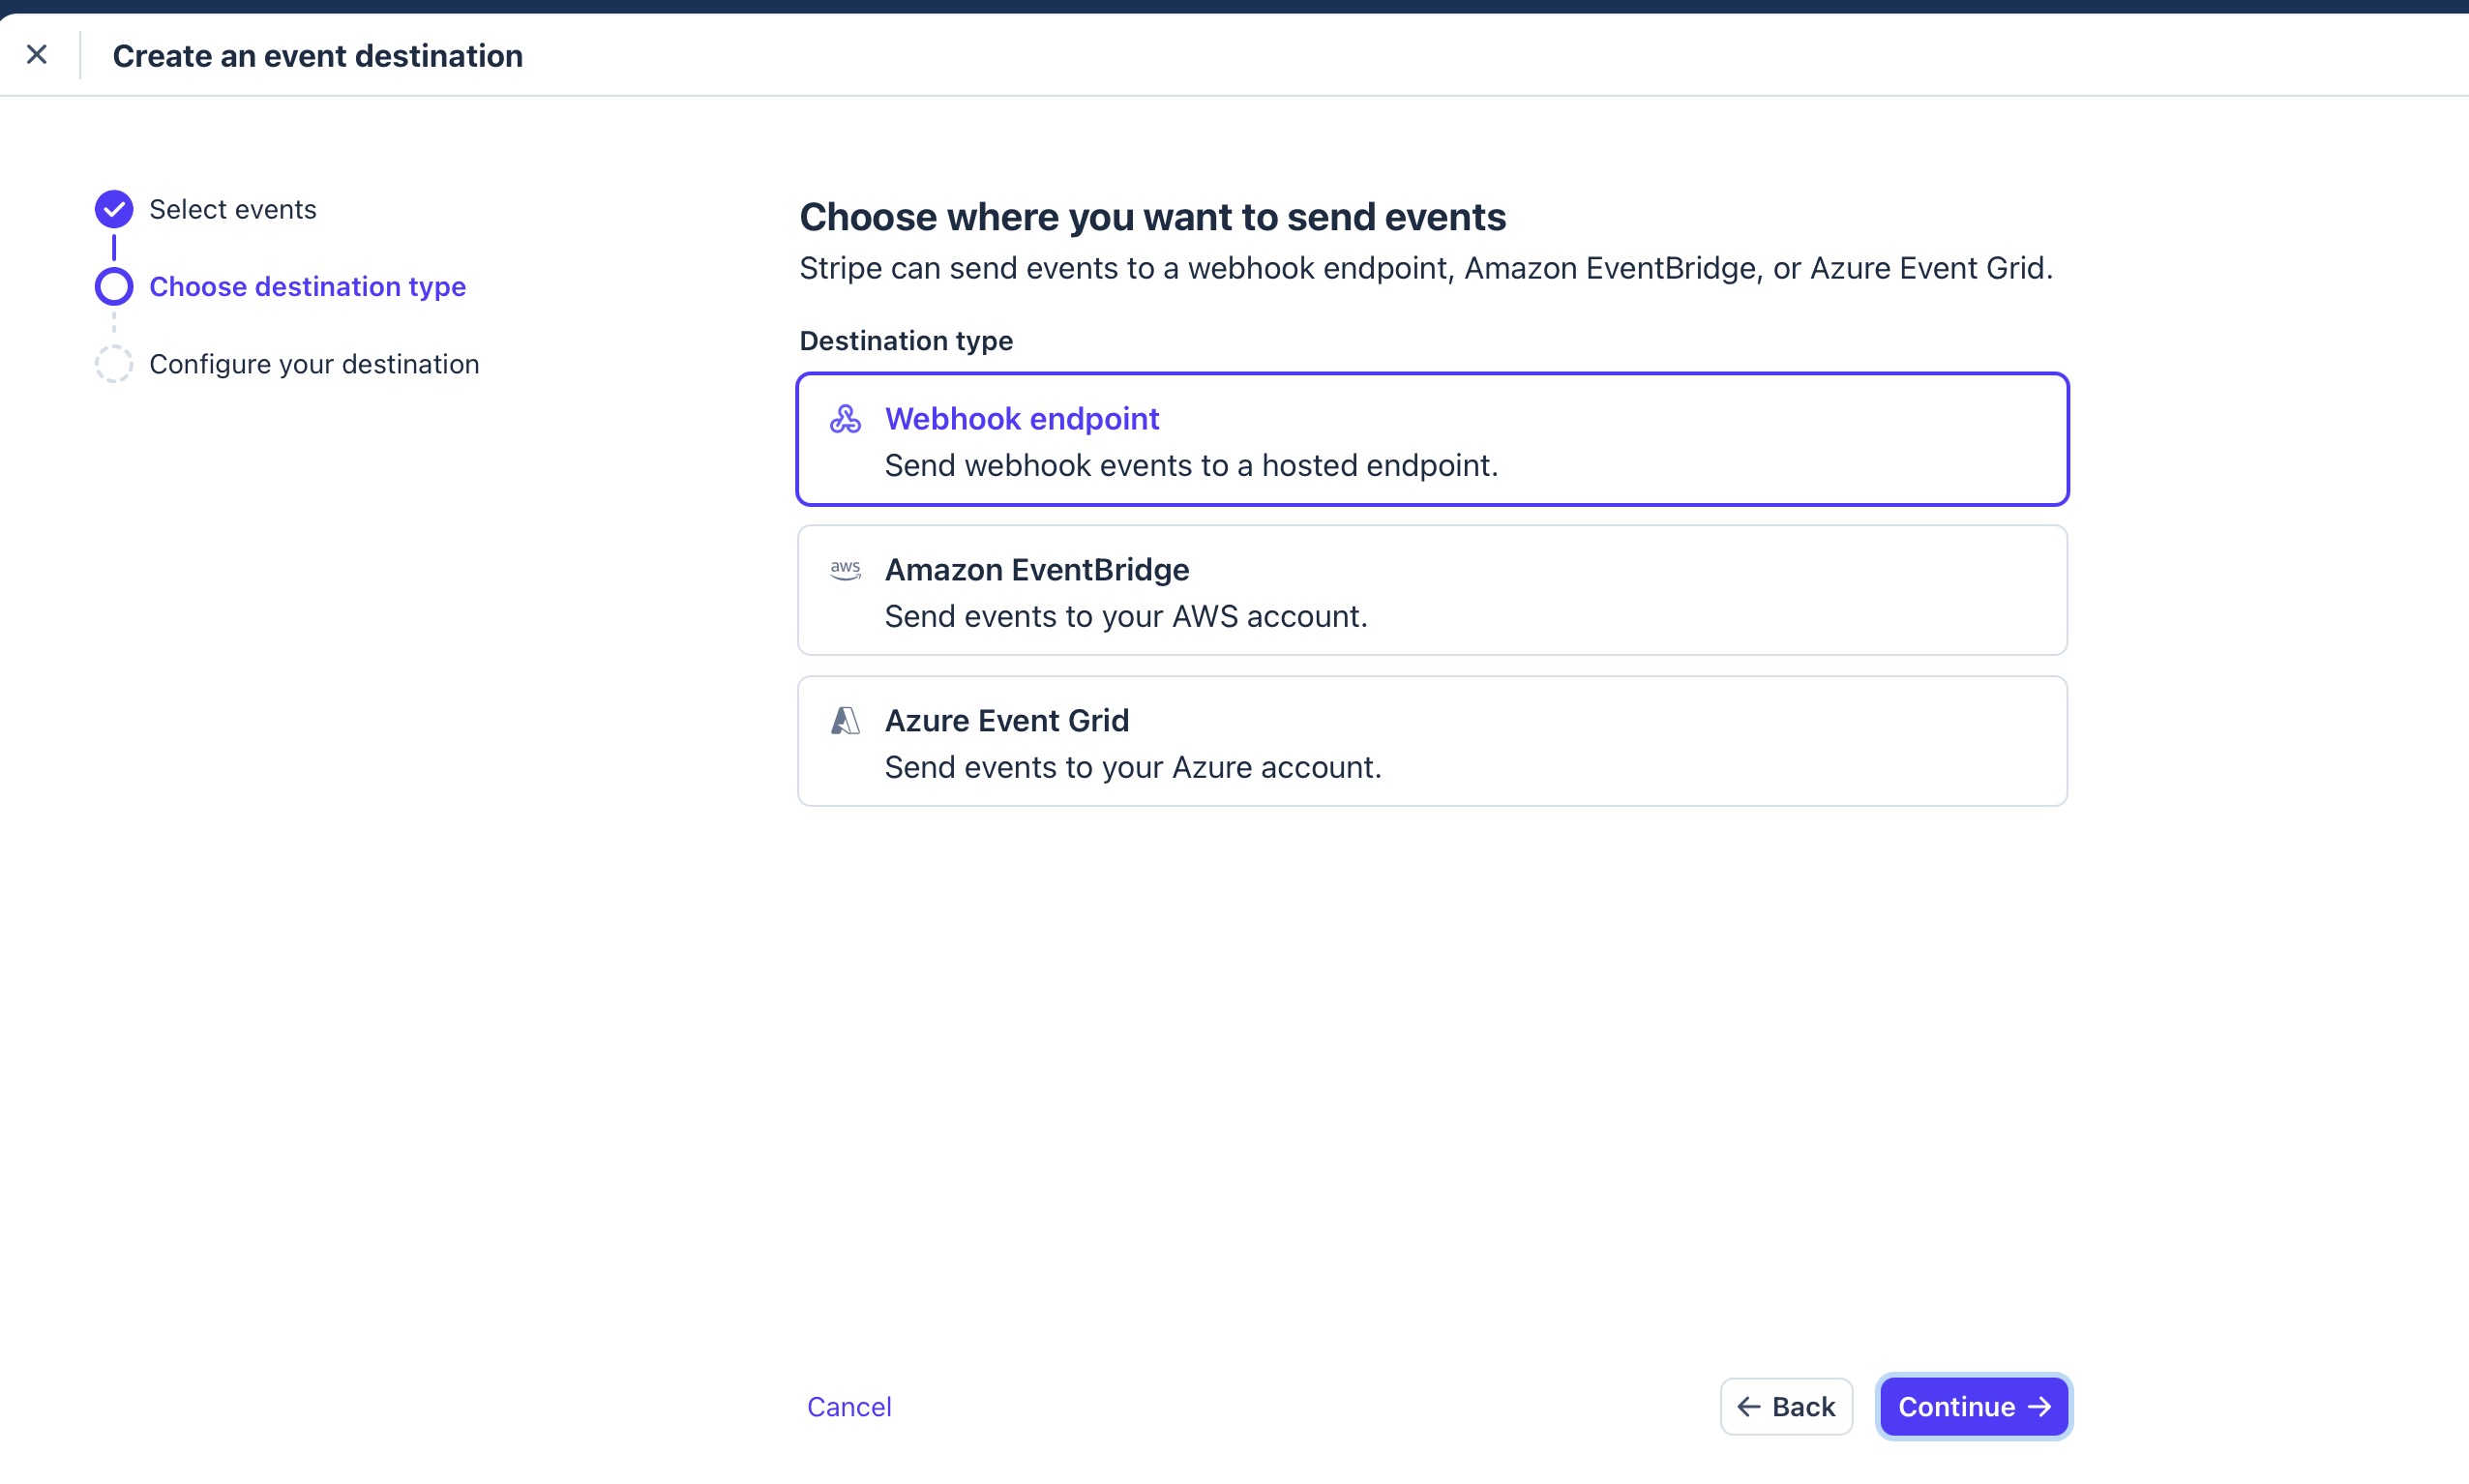This screenshot has height=1484, width=2469.
Task: Click the 'Create an event destination' title
Action: click(318, 56)
